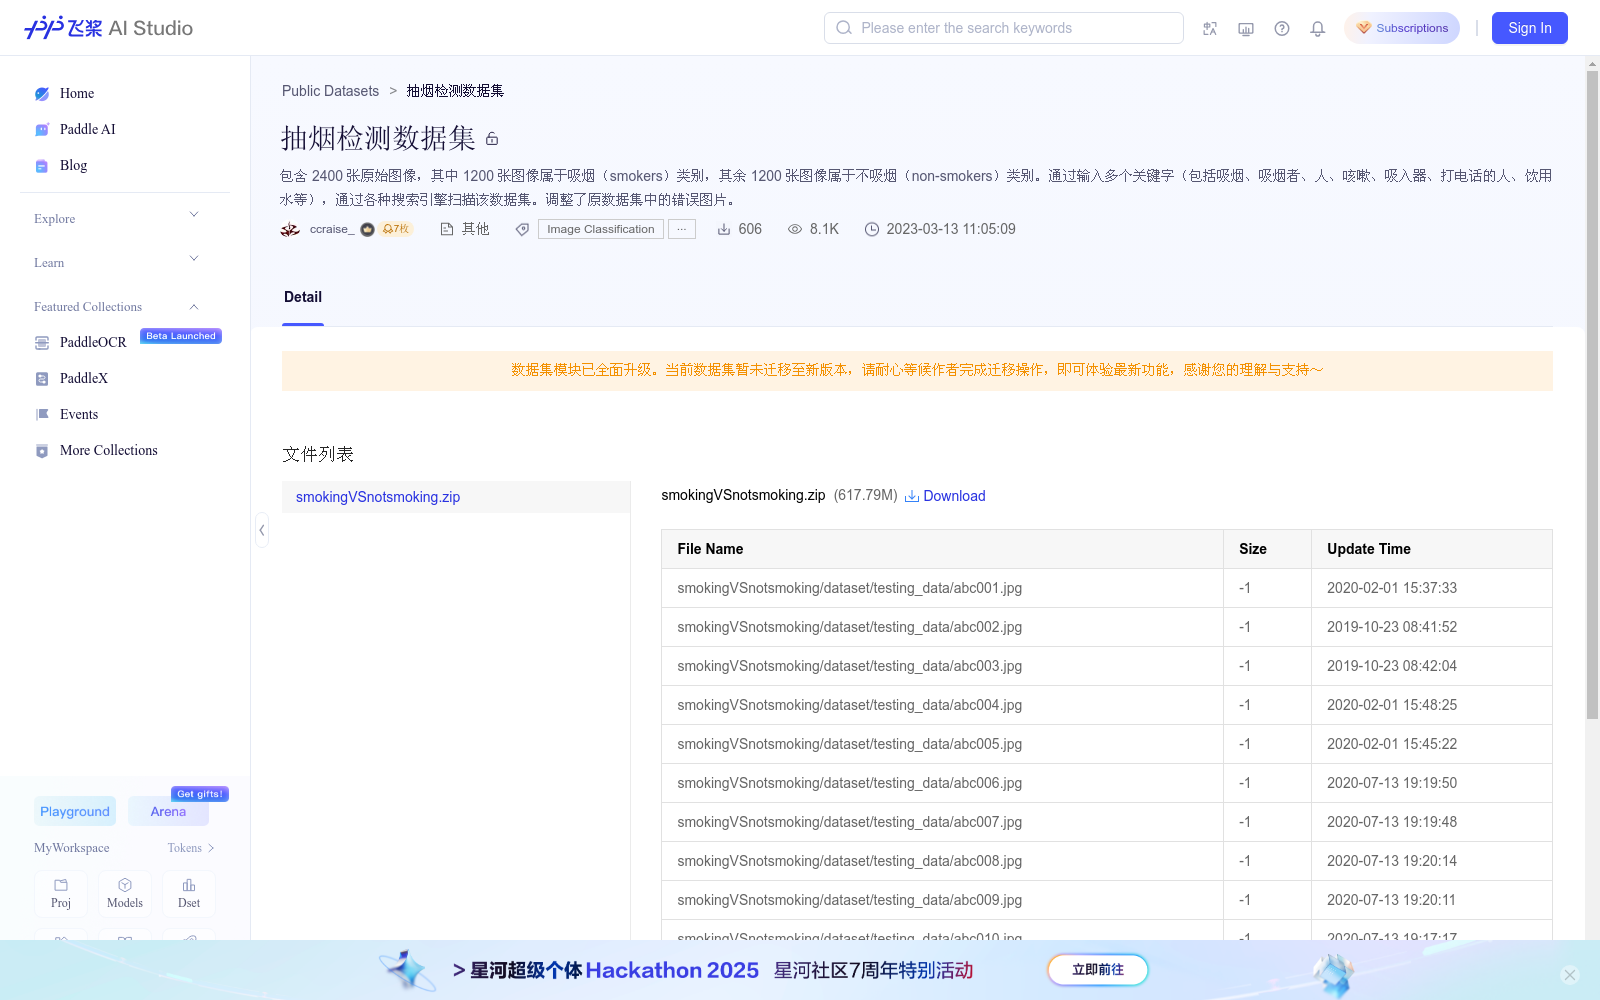
Task: Click the Hackathon 2025 banner text
Action: (672, 970)
